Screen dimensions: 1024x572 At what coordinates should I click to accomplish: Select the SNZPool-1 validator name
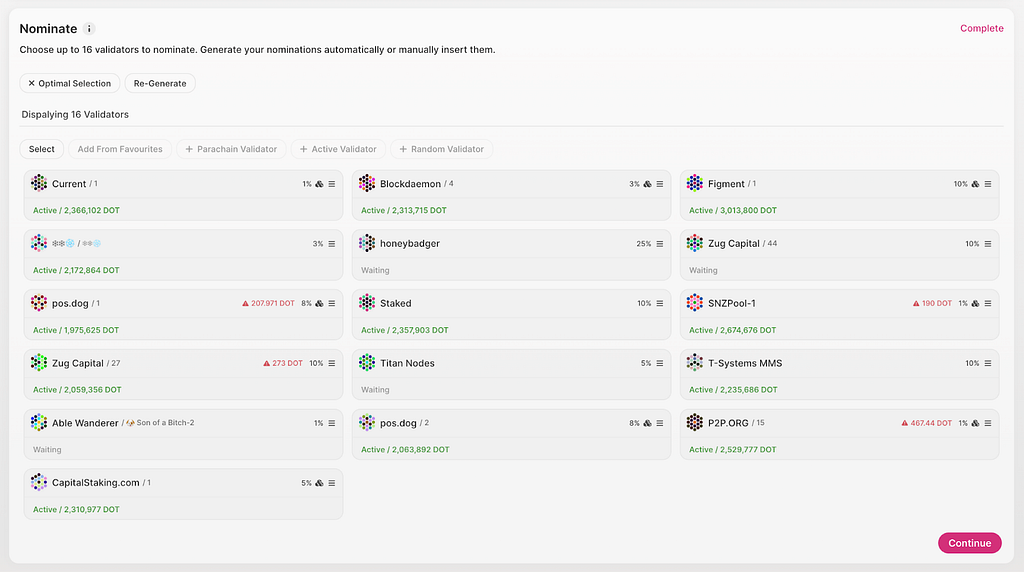coord(731,304)
